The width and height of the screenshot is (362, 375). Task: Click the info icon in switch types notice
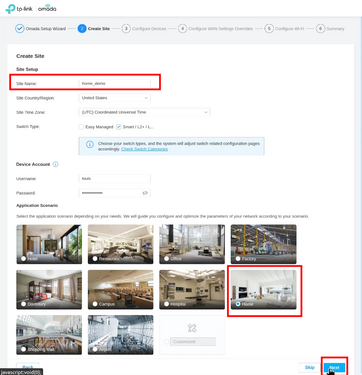[89, 144]
